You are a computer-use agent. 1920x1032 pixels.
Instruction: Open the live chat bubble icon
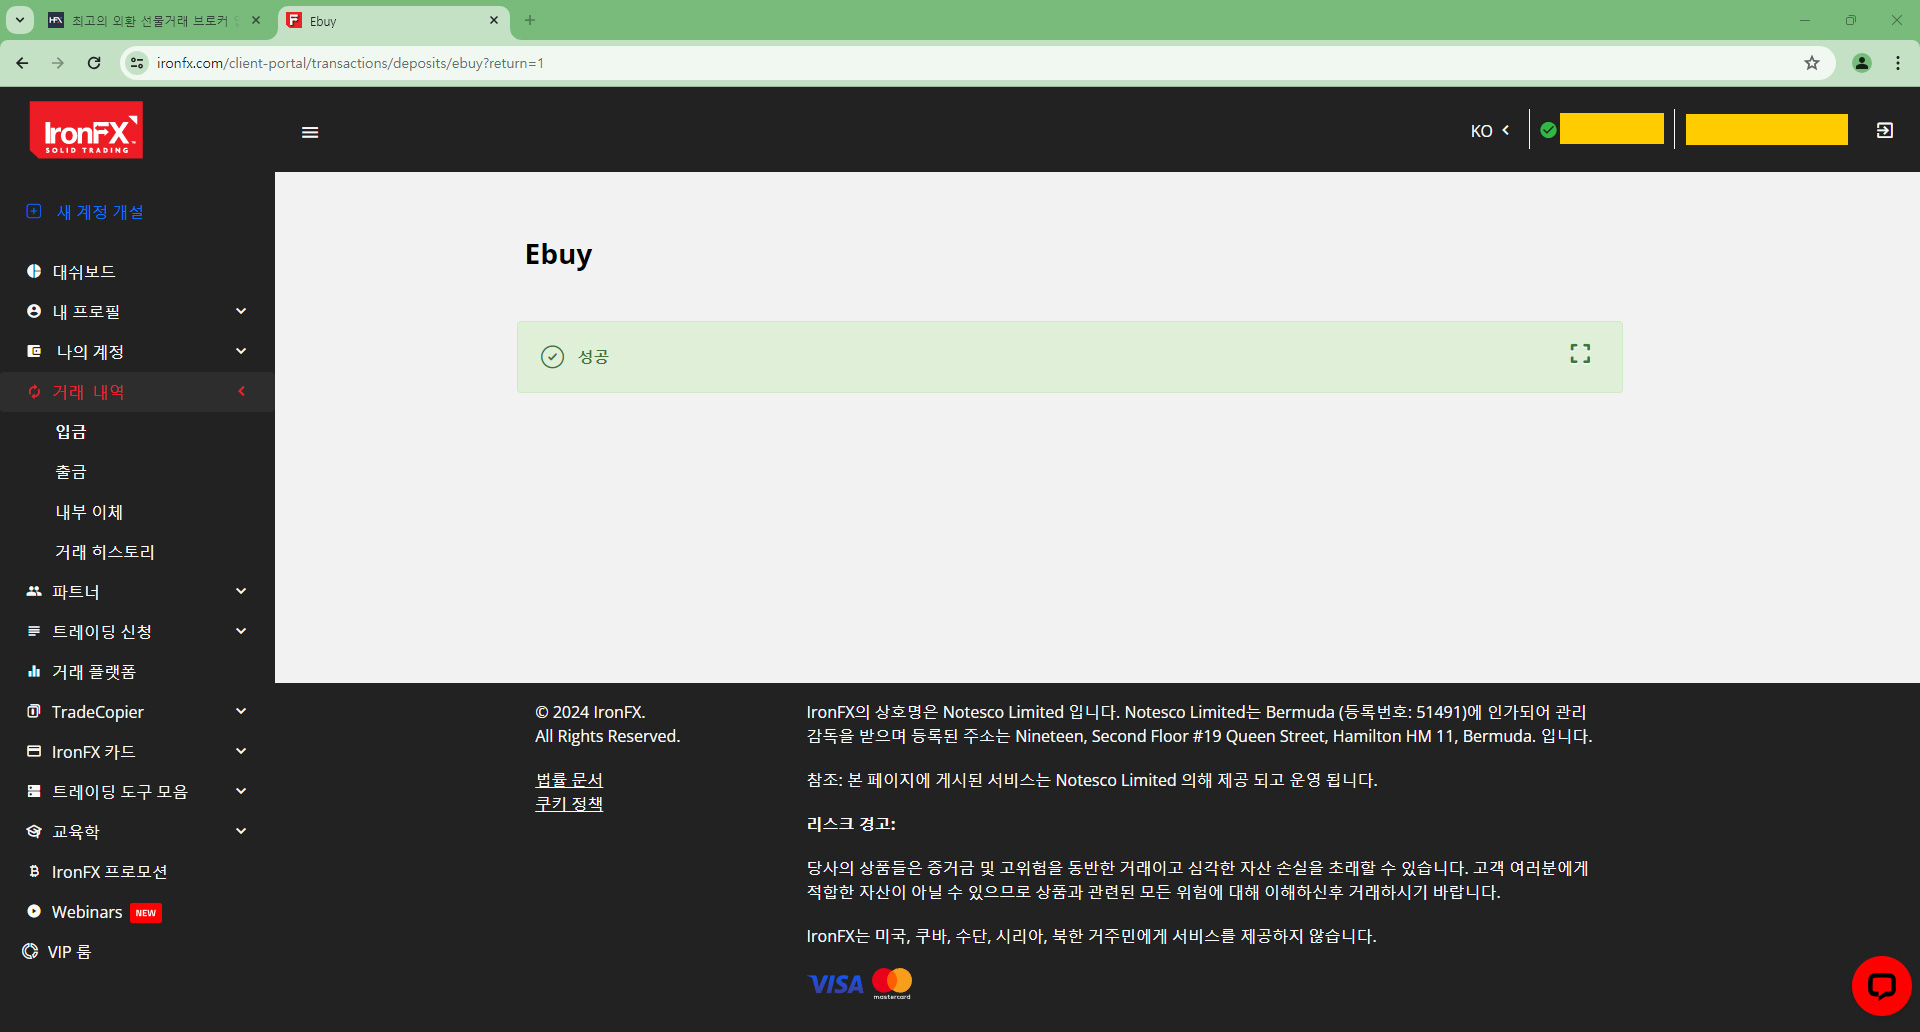coord(1881,985)
